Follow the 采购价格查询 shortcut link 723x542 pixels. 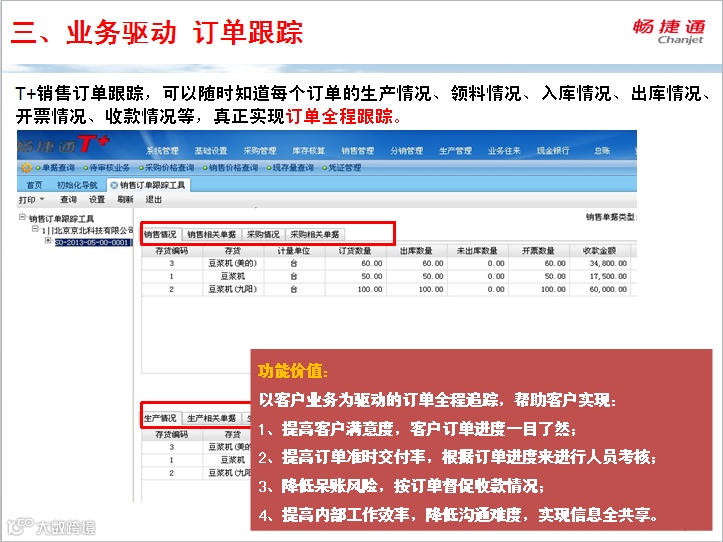tap(169, 168)
